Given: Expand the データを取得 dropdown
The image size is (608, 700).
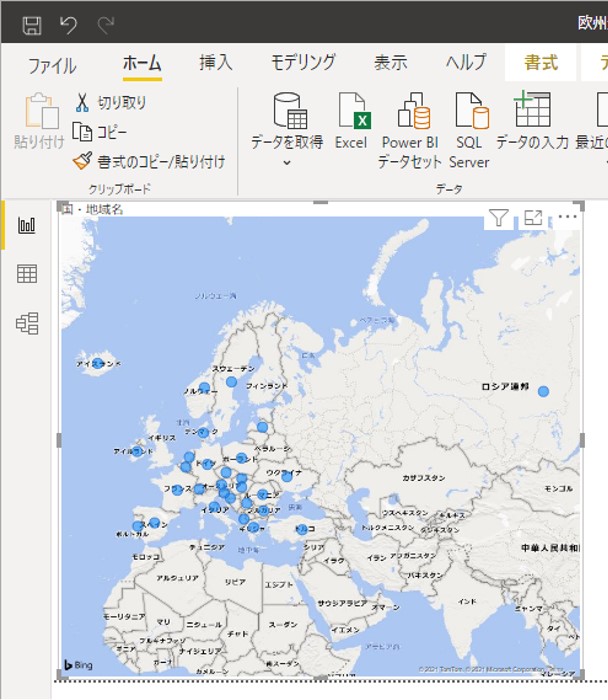Looking at the screenshot, I should coord(287,161).
